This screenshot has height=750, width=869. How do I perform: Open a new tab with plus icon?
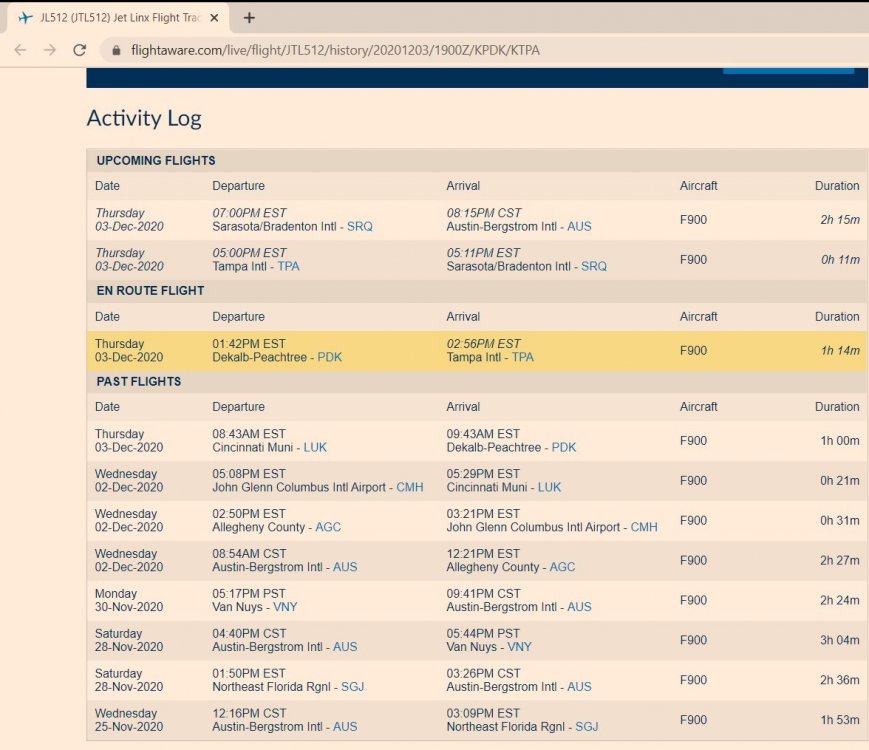[x=249, y=18]
